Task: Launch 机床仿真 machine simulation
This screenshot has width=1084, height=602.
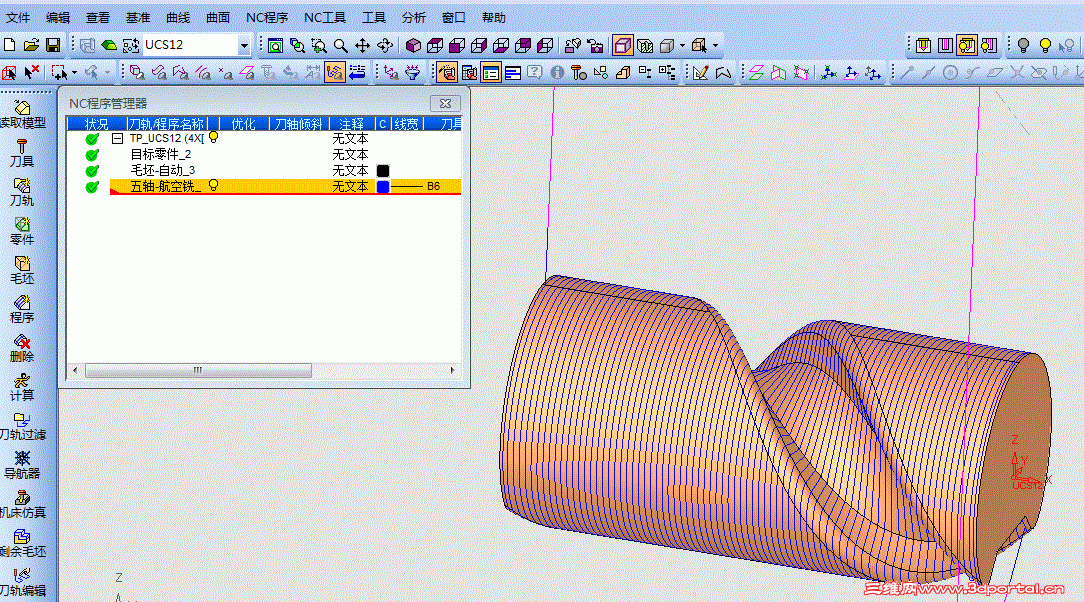Action: coord(22,505)
